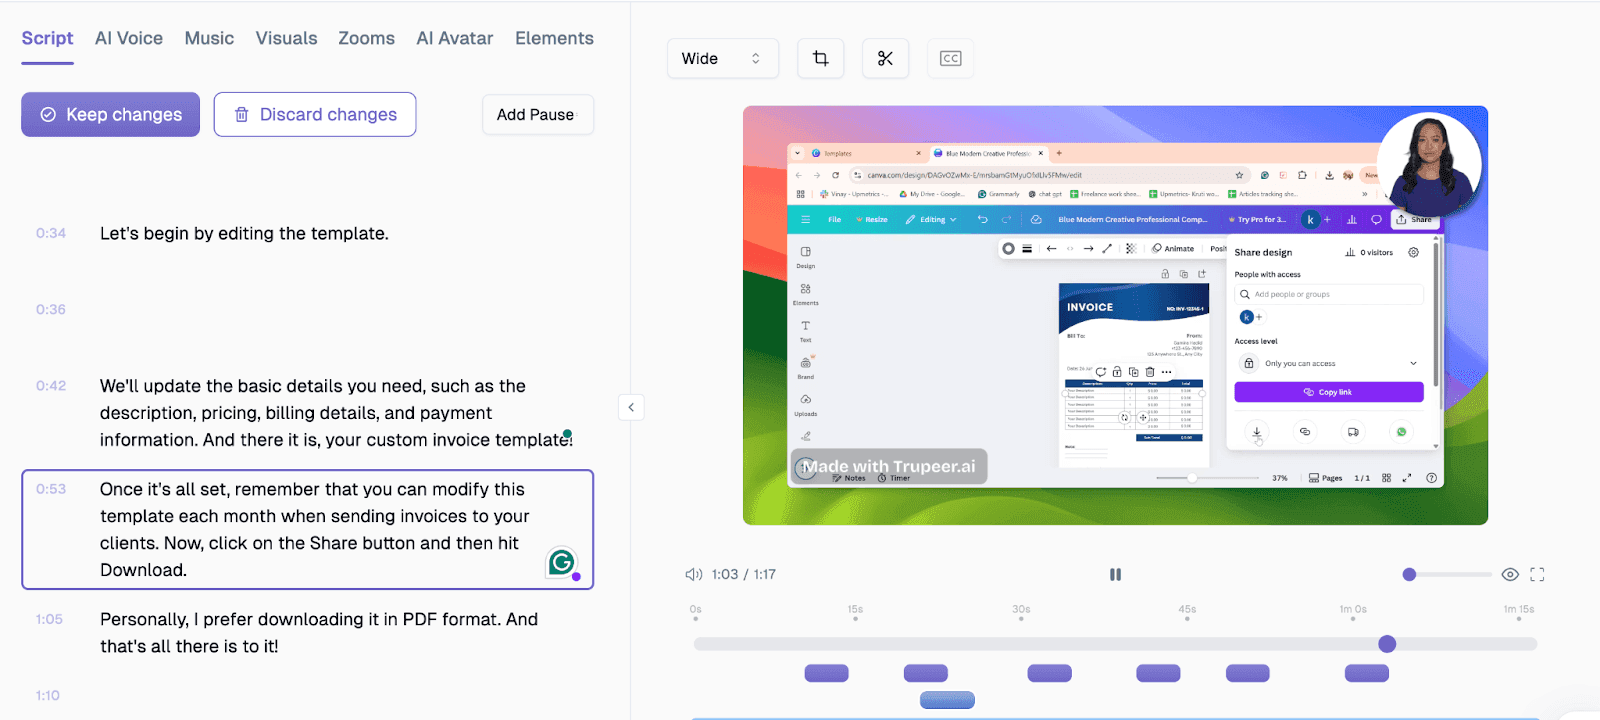Screen dimensions: 1600x720
Task: Switch to the Script tab
Action: 47,38
